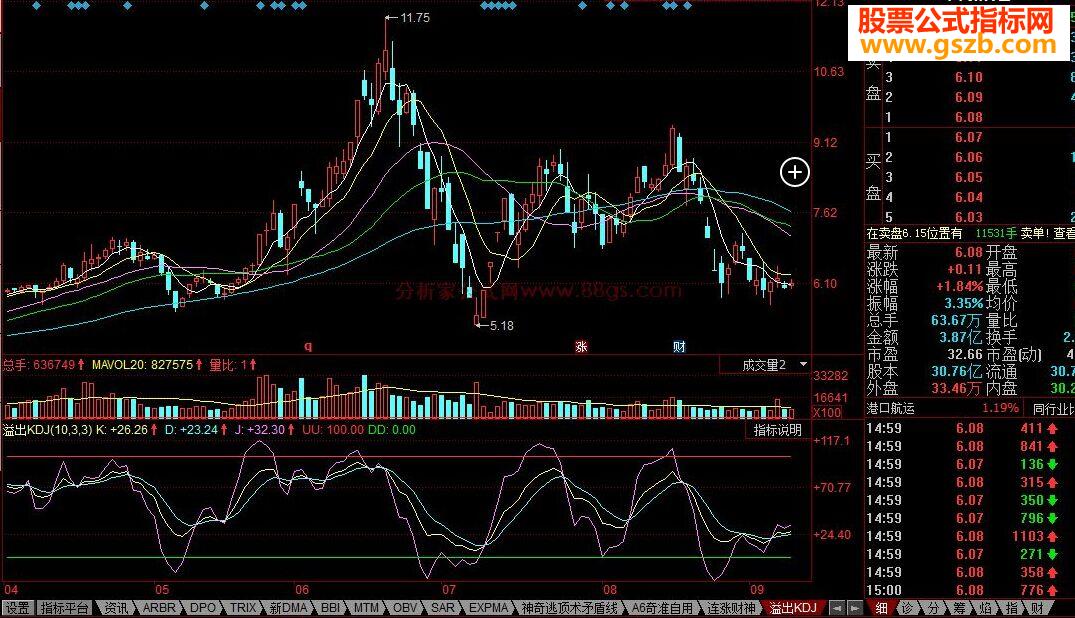1075x618 pixels.
Task: Click the 09 month marker on time axis
Action: pos(756,590)
